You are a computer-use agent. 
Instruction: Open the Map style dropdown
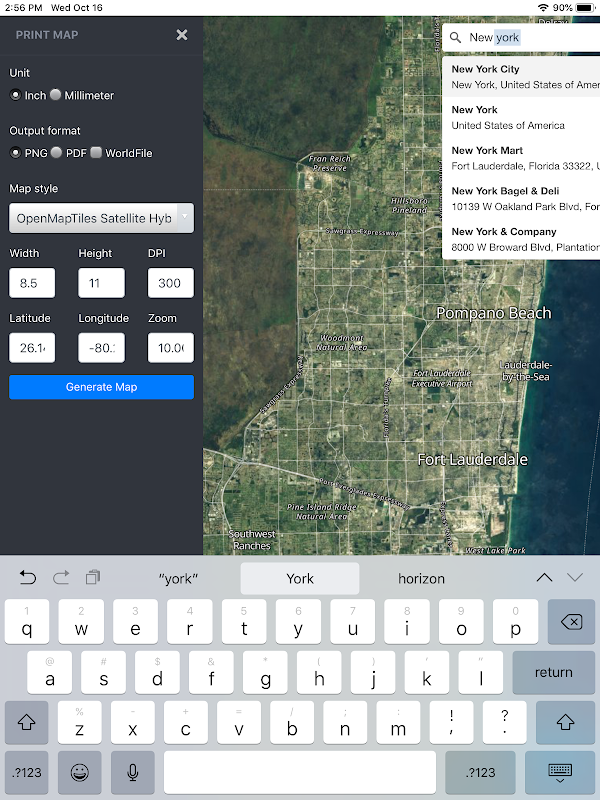point(102,218)
